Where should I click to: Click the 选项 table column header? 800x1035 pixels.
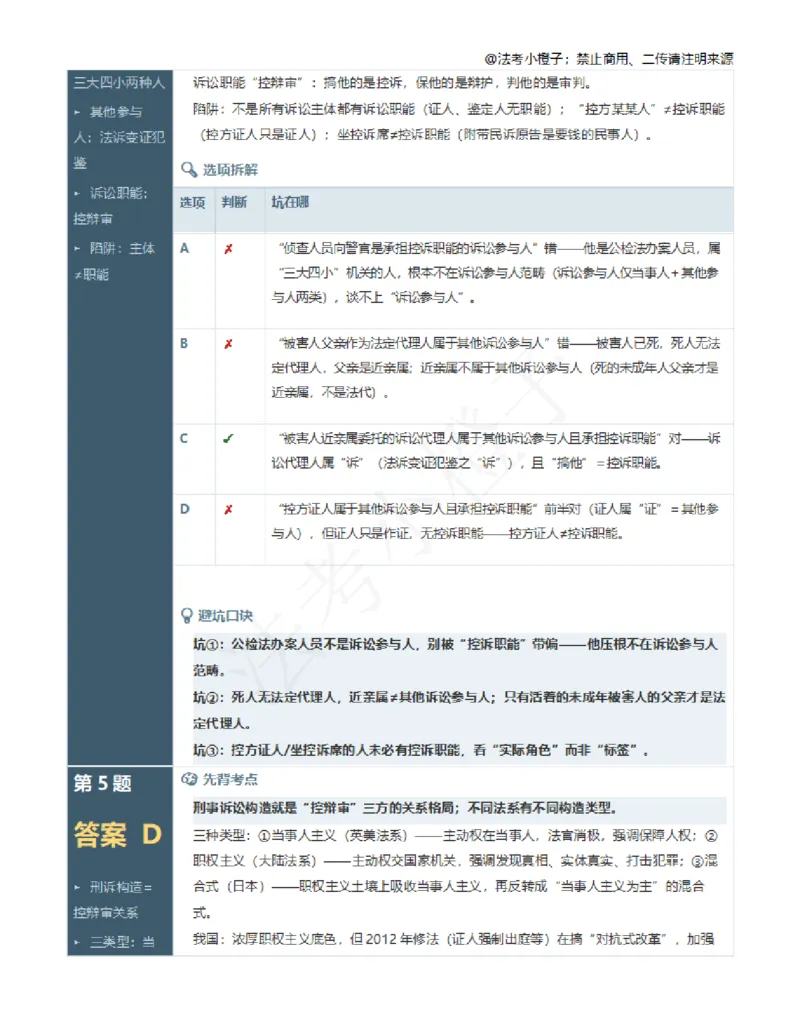193,203
